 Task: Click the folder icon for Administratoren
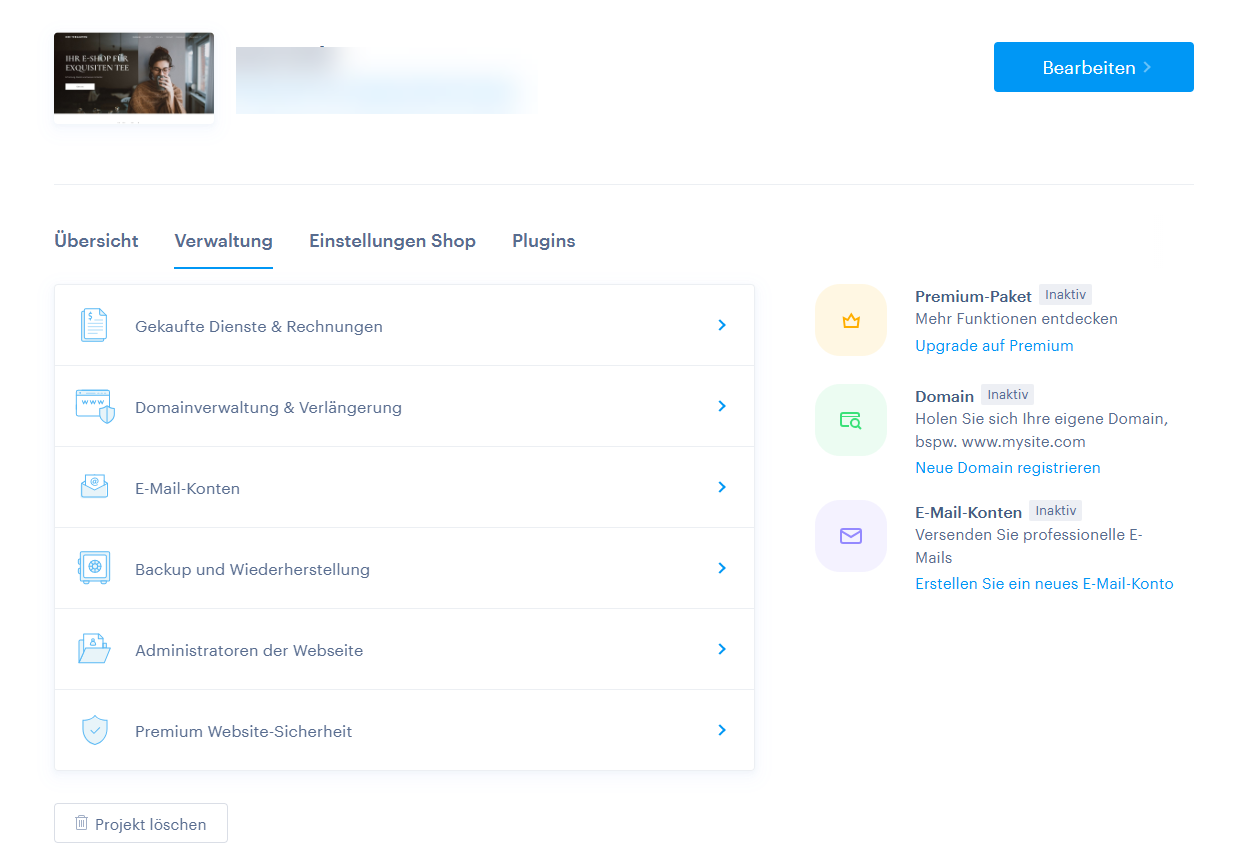[x=94, y=650]
